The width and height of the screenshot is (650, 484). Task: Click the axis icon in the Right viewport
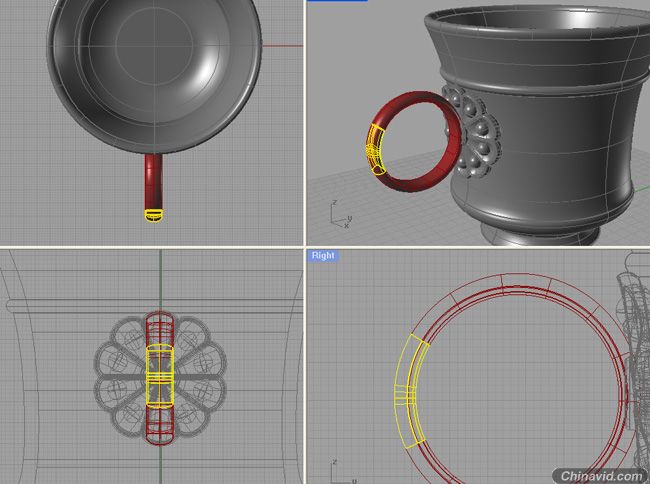(x=342, y=472)
